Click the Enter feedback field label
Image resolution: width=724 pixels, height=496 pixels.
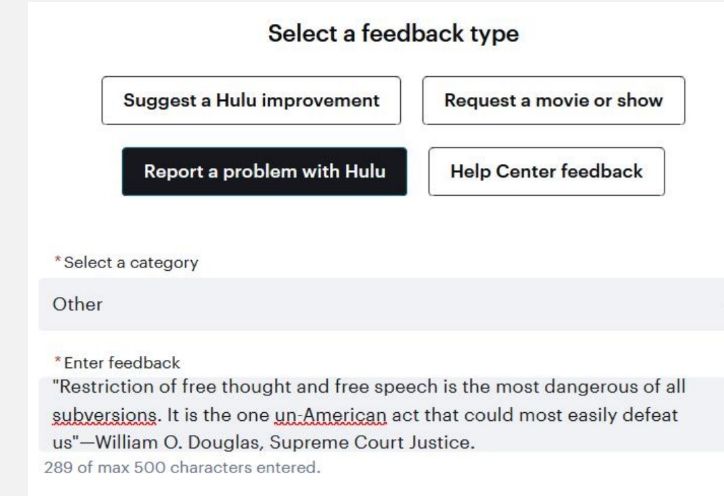[x=121, y=362]
